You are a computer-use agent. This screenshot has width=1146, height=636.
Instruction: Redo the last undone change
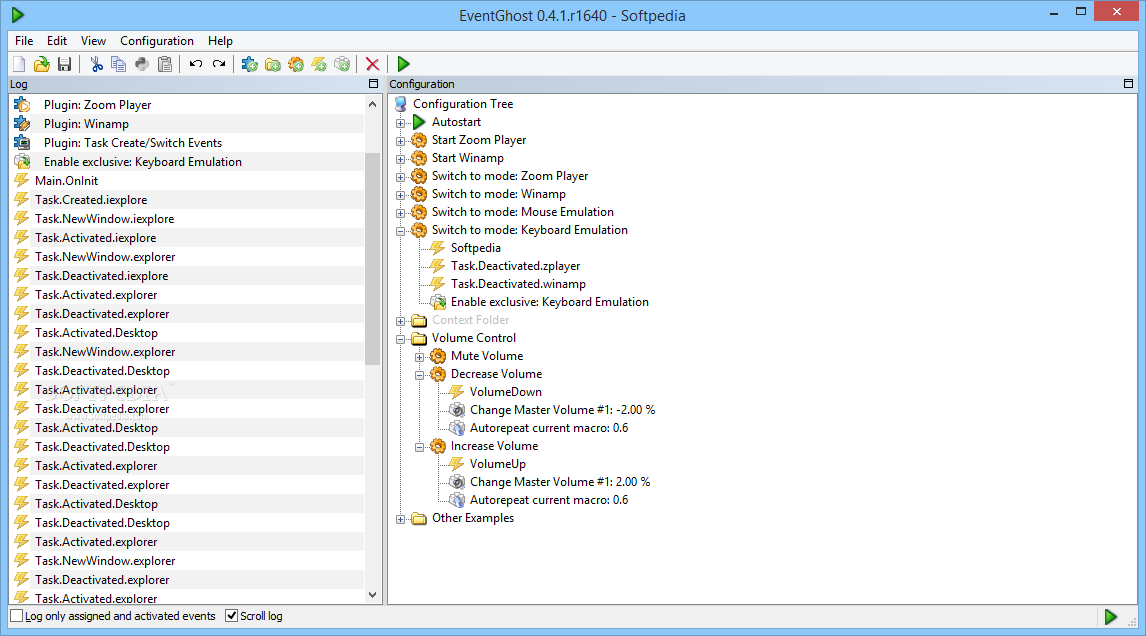click(219, 64)
